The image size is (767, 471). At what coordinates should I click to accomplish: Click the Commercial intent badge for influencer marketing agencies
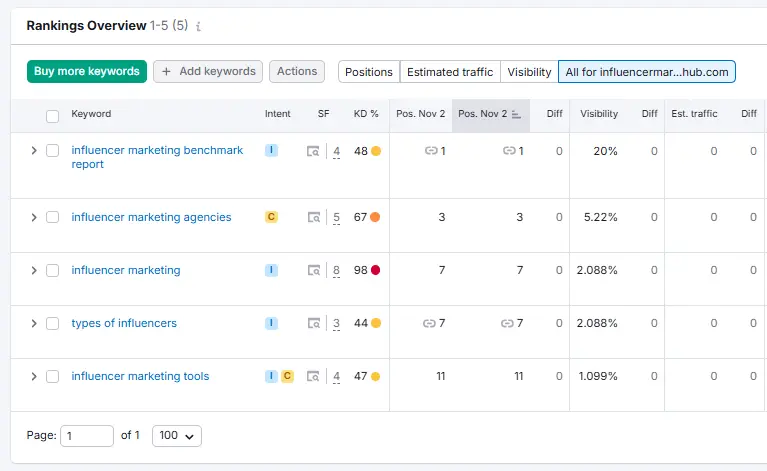(x=271, y=217)
